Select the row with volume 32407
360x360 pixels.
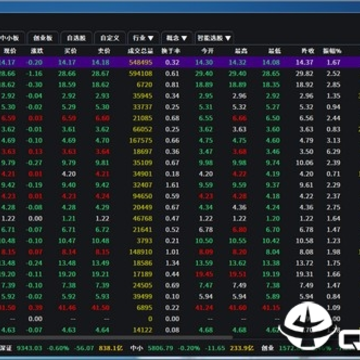pyautogui.click(x=180, y=185)
